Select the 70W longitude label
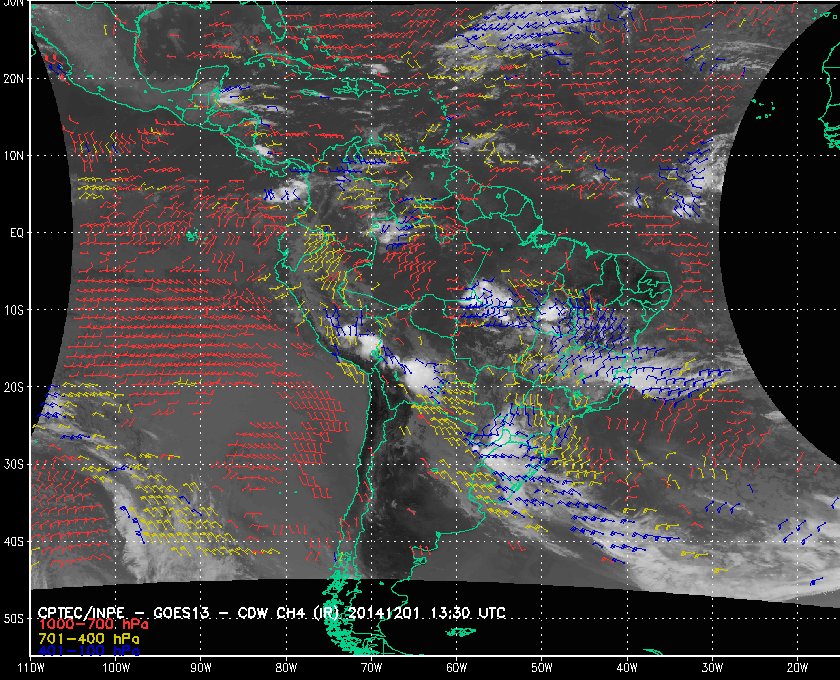The height and width of the screenshot is (680, 840). [371, 668]
